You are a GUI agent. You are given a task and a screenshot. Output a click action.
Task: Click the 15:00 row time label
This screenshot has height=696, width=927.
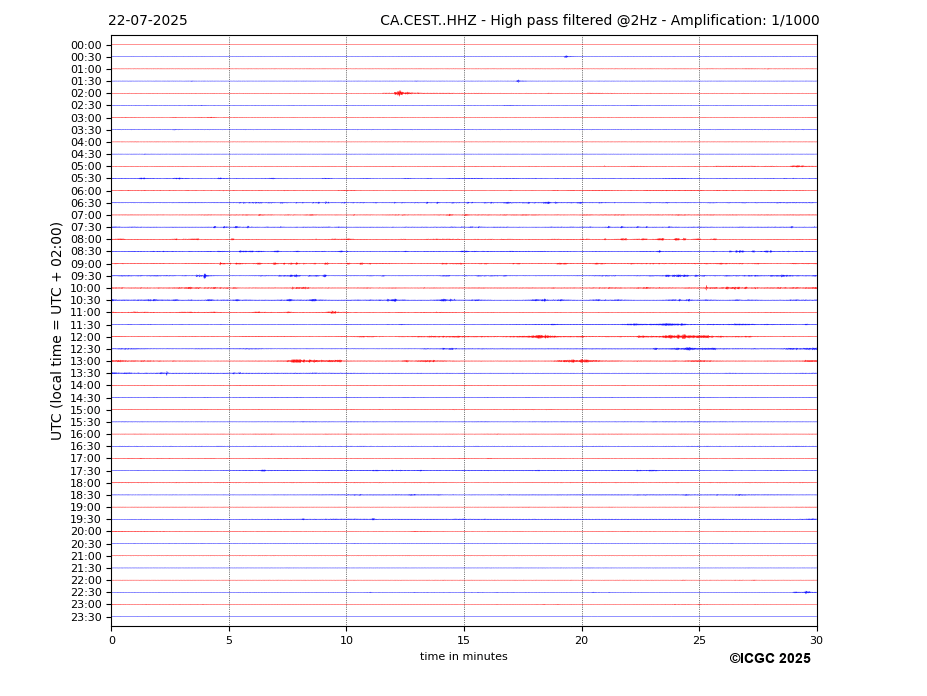(x=86, y=410)
